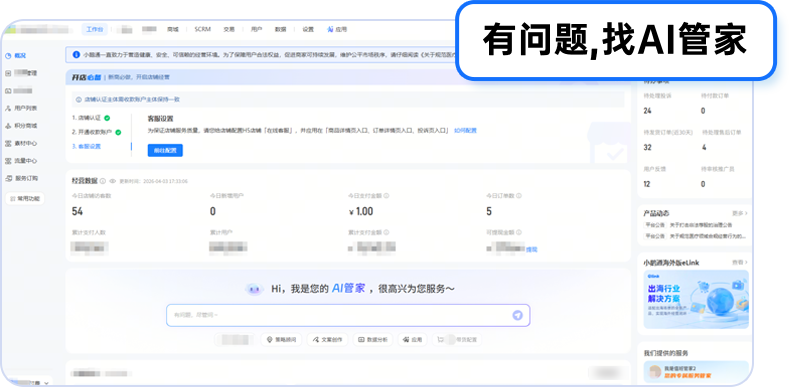789x387 pixels.
Task: Click the AI管家 robot mascot icon
Action: click(254, 289)
